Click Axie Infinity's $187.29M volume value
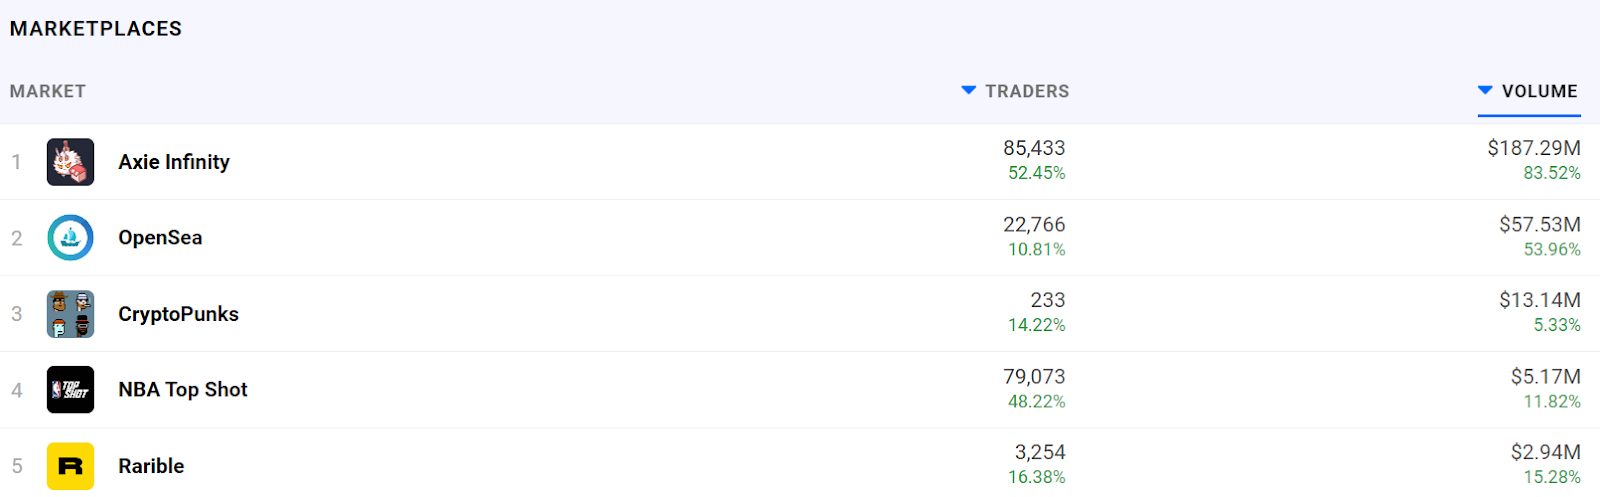 click(1534, 148)
